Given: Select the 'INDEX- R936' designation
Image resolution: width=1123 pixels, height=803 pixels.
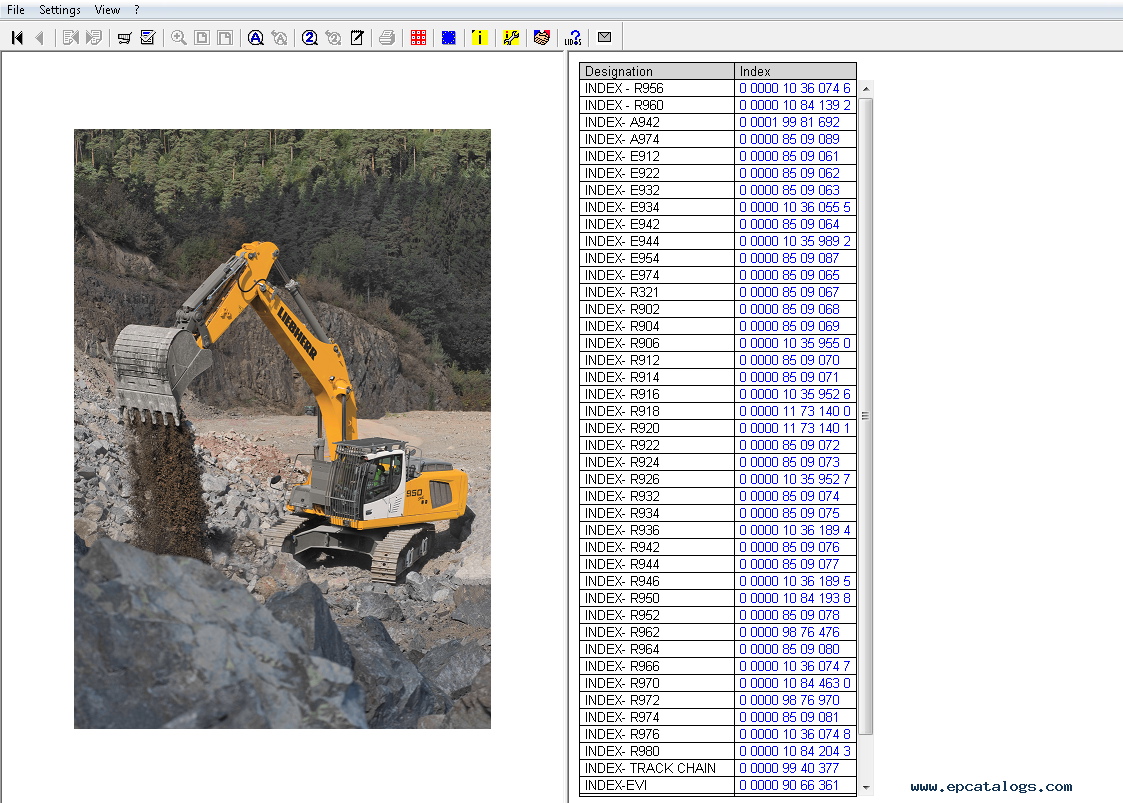Looking at the screenshot, I should [x=622, y=530].
